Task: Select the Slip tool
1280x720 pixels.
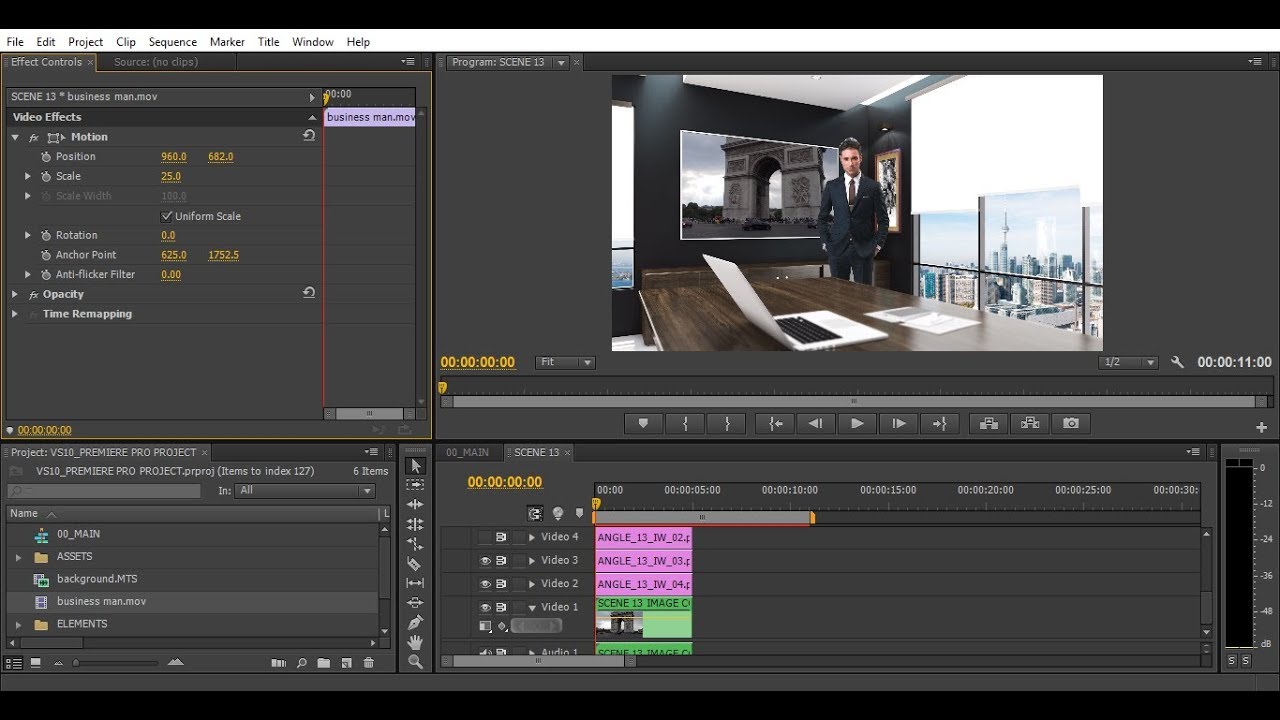Action: (x=416, y=583)
